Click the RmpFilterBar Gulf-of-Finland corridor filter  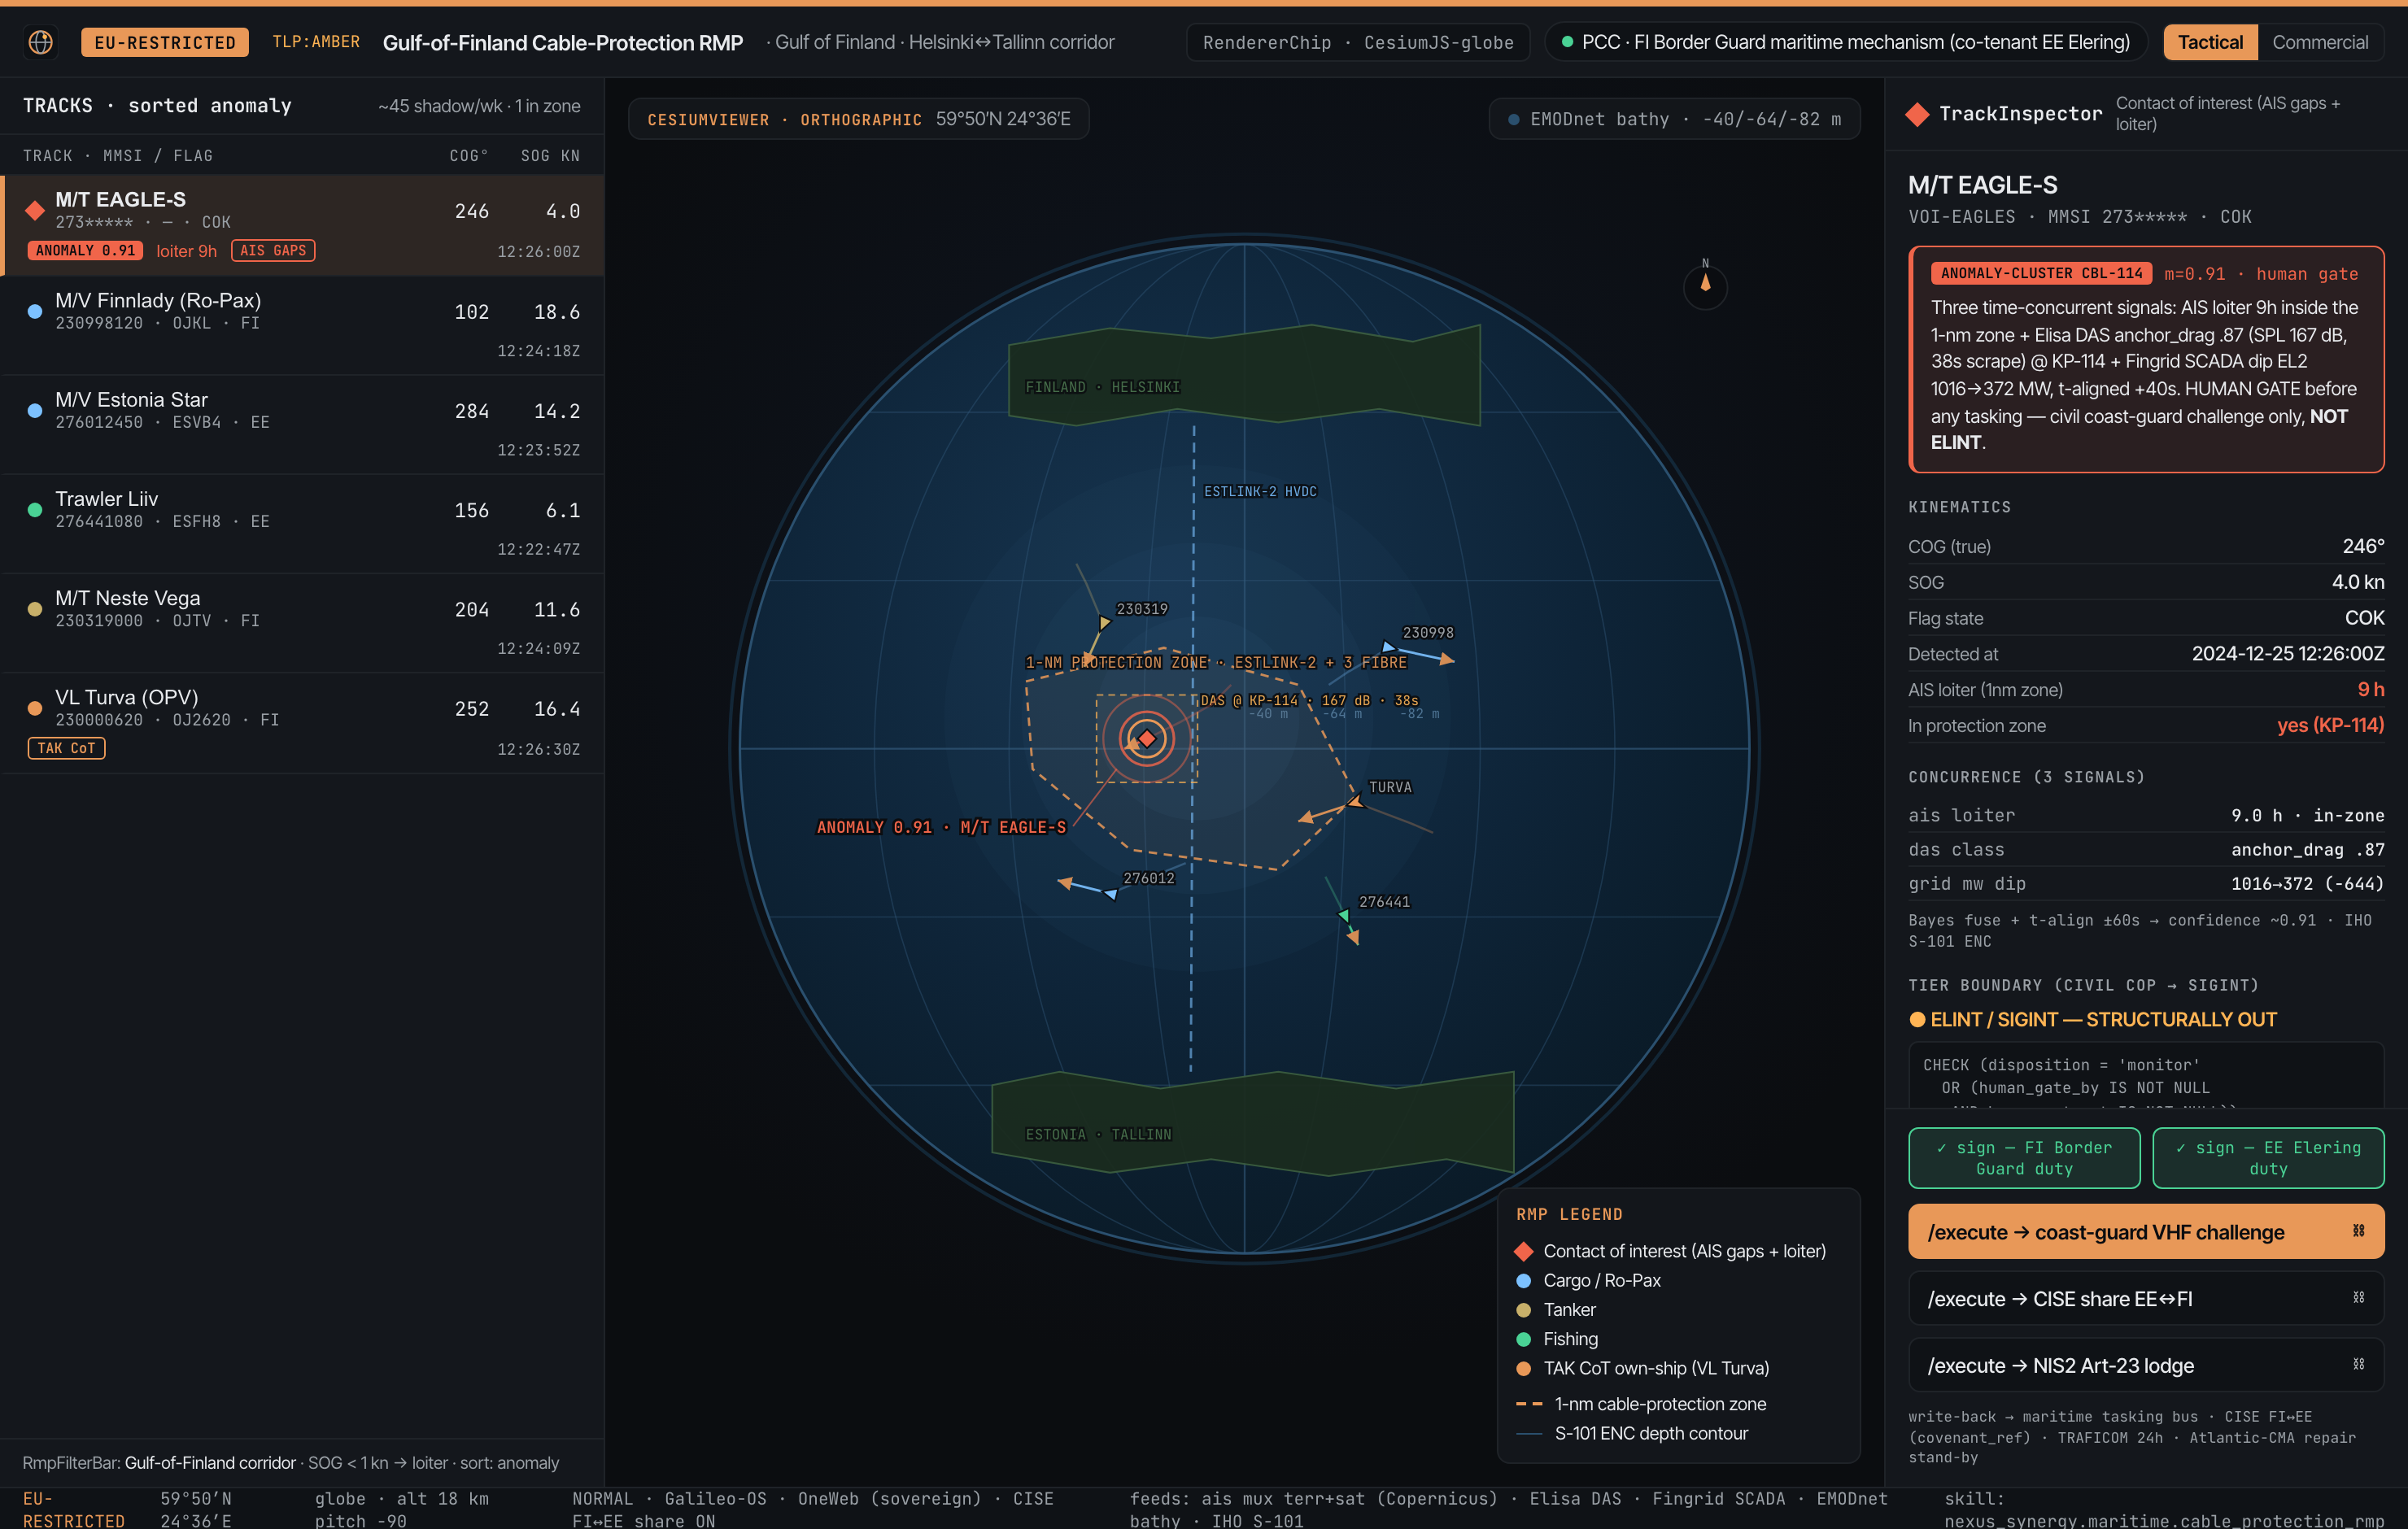(x=210, y=1463)
